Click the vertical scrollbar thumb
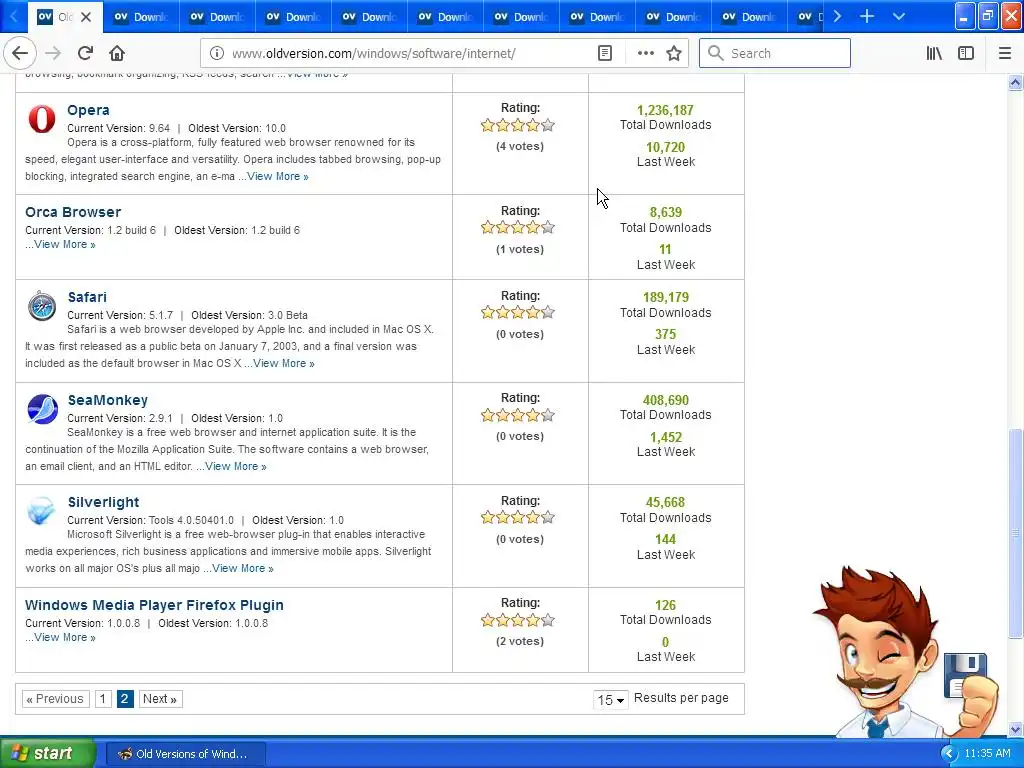 (1015, 532)
